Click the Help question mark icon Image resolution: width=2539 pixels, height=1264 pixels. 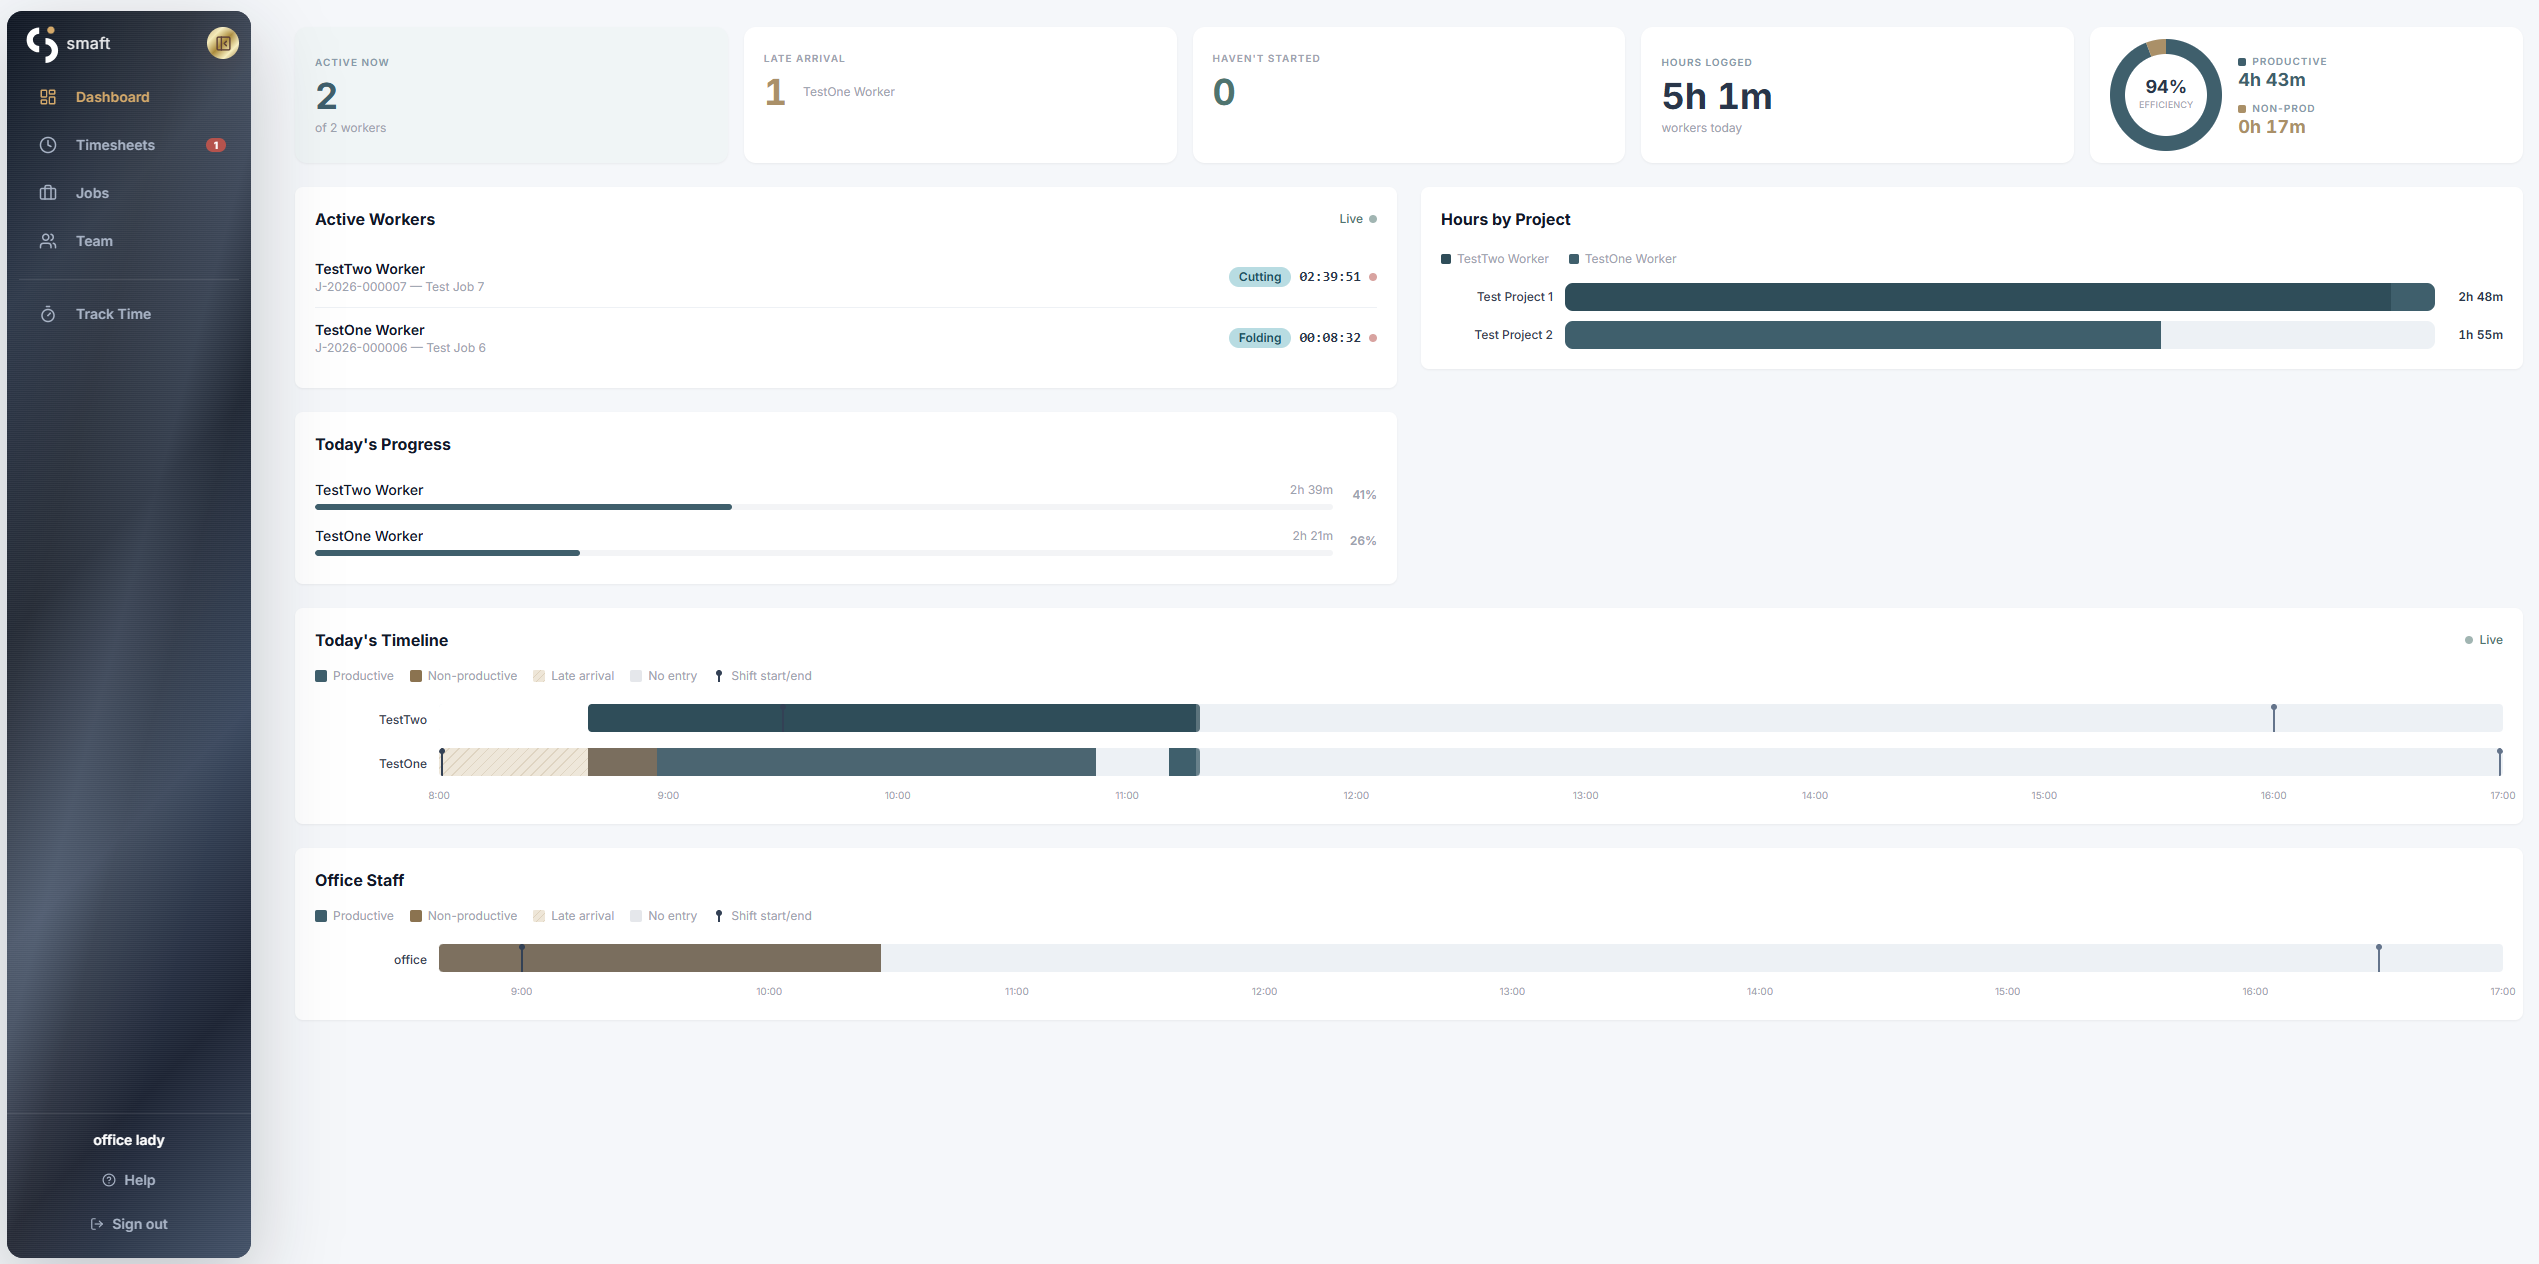(x=109, y=1180)
